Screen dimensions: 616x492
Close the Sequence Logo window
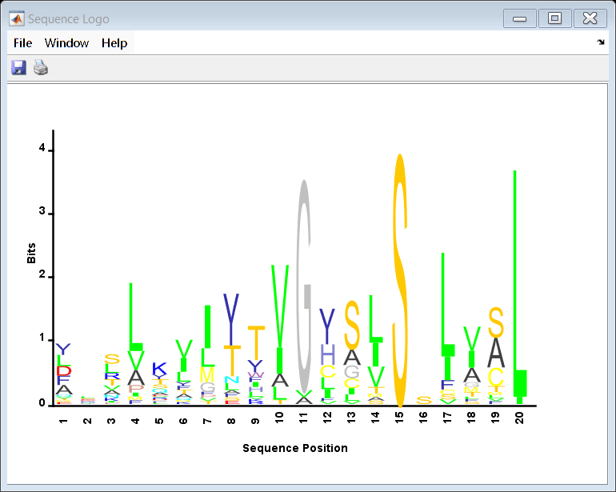pyautogui.click(x=590, y=18)
